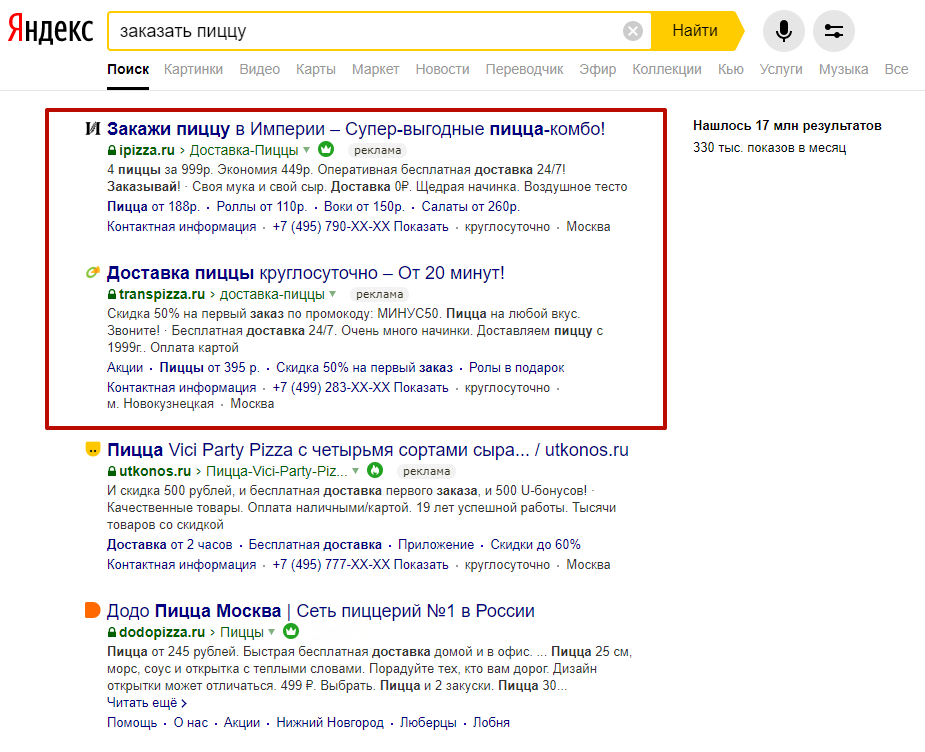Image resolution: width=925 pixels, height=752 pixels.
Task: Follow the Пицца от 188р. sitelink
Action: 153,207
